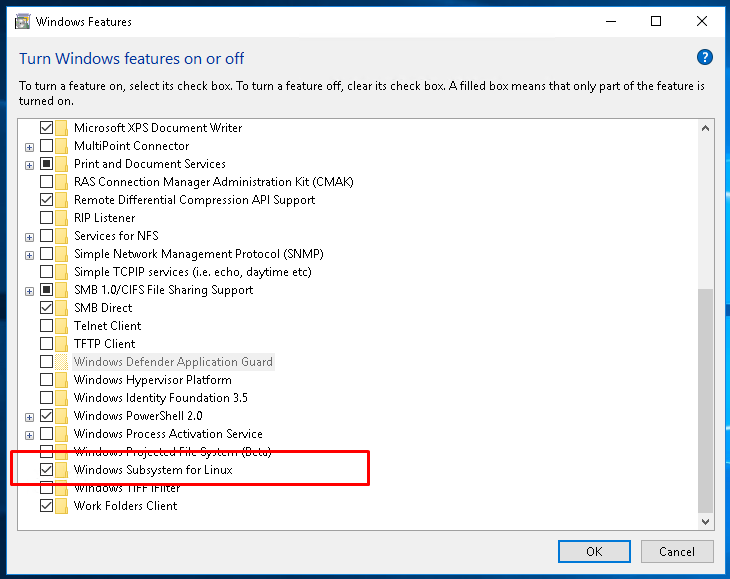The width and height of the screenshot is (730, 579).
Task: Click greyed icon beside Windows Defender Application Guard
Action: click(61, 362)
